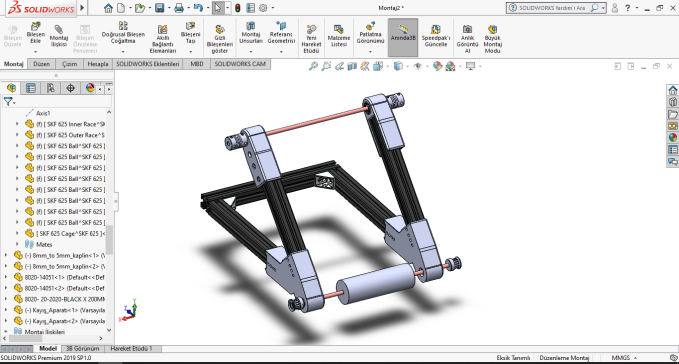This screenshot has width=679, height=364.
Task: Print the document using the printer icon
Action: 179,8
